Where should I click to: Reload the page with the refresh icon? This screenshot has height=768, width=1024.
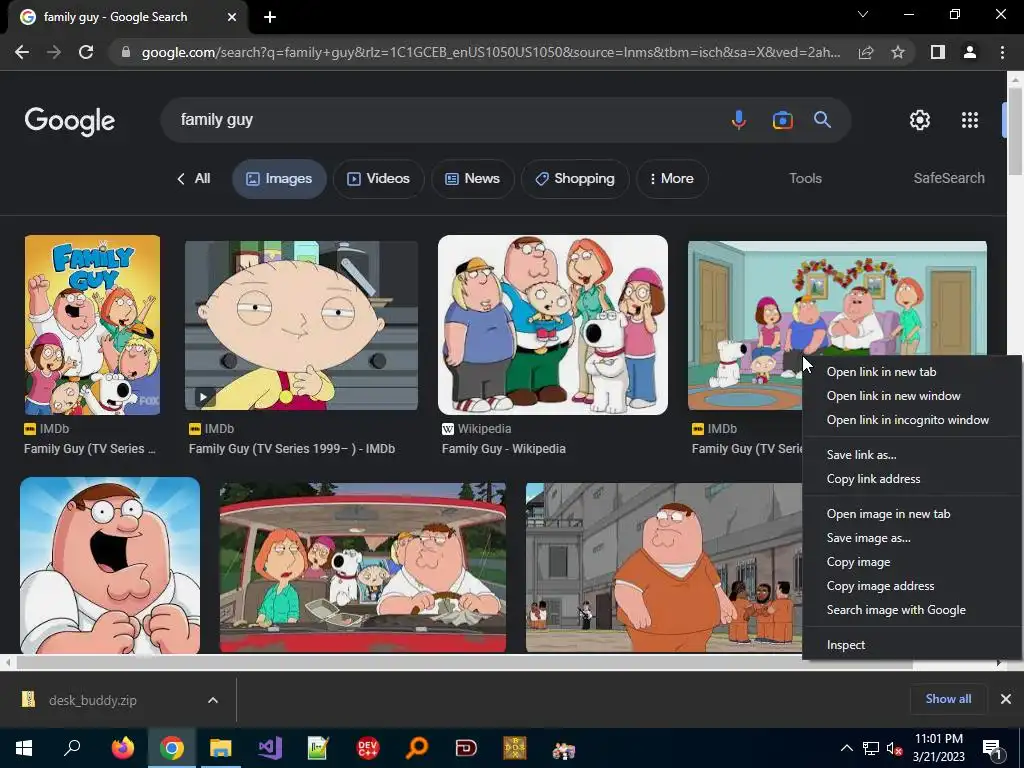86,52
